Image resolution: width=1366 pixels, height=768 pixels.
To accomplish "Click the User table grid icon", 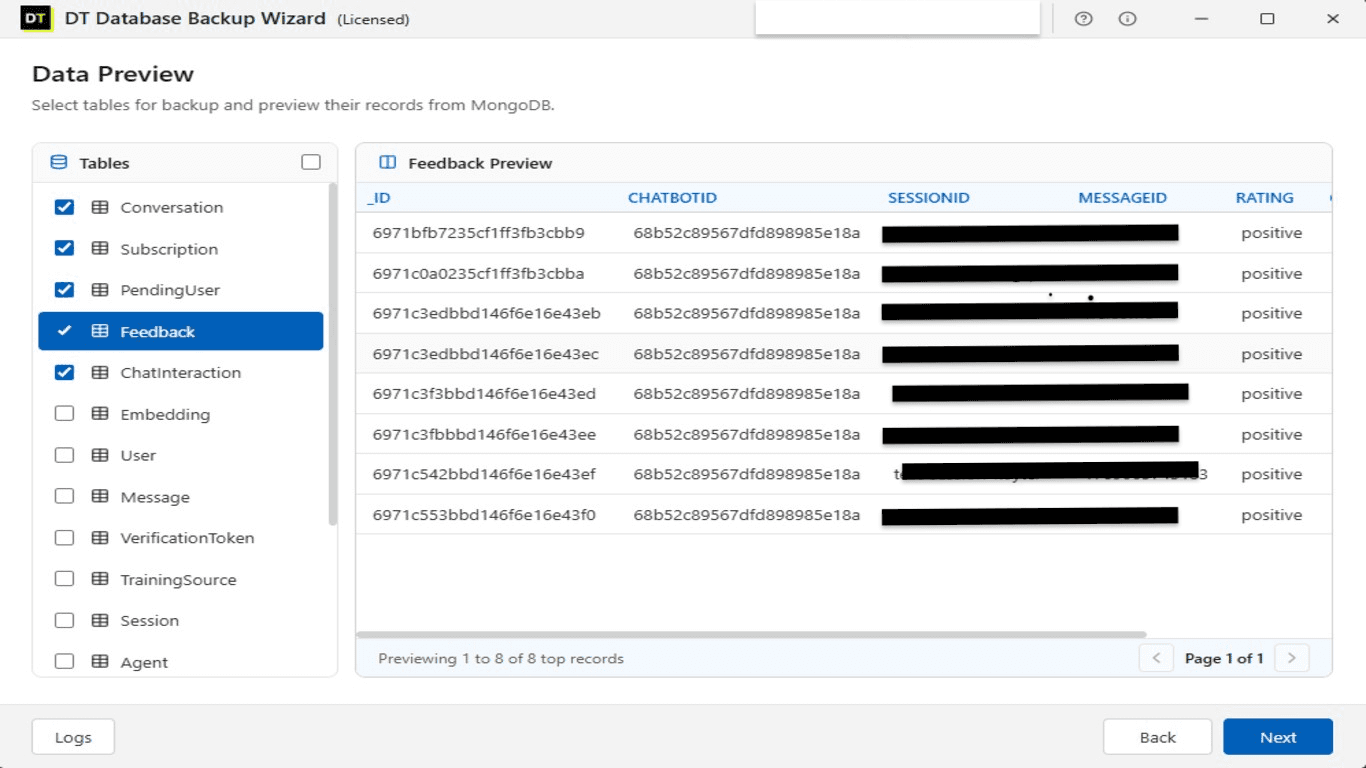I will click(x=100, y=456).
